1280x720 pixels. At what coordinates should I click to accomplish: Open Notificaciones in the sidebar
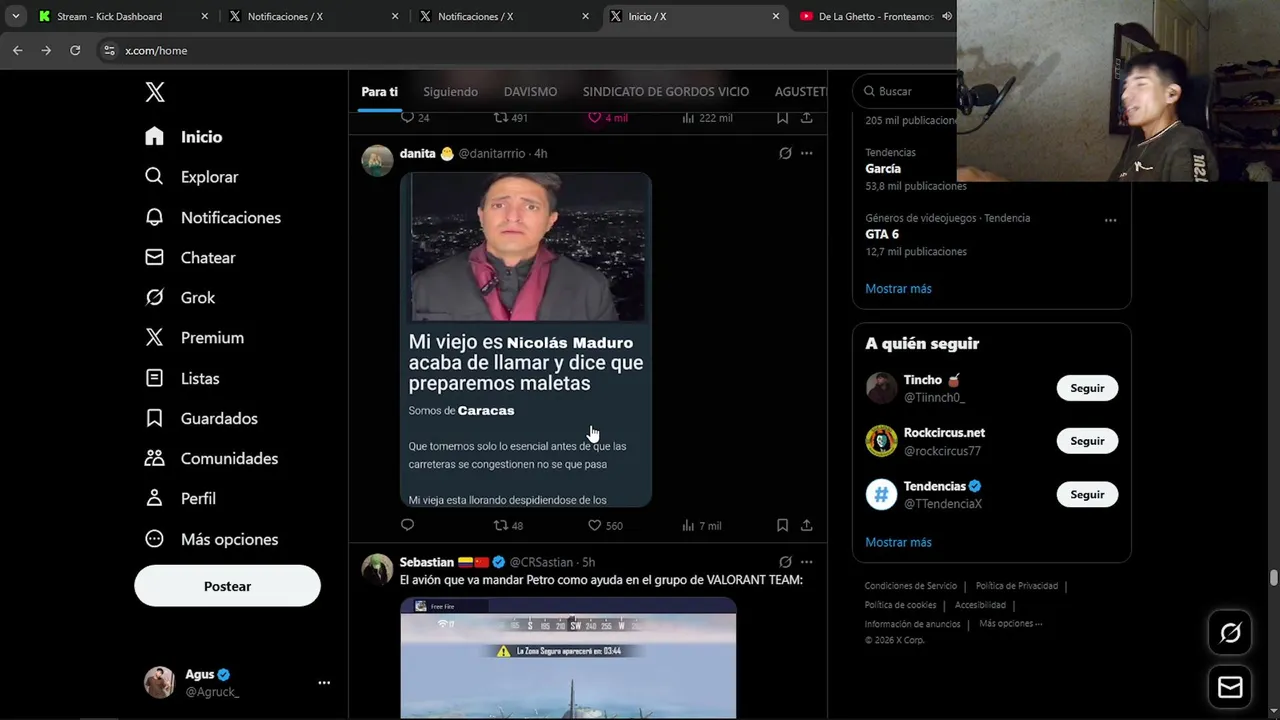(x=212, y=217)
